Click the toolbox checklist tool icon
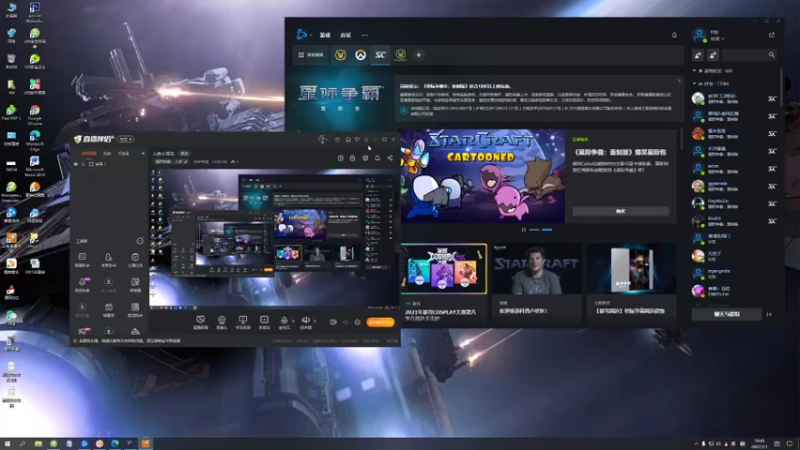The image size is (800, 450). 135,259
